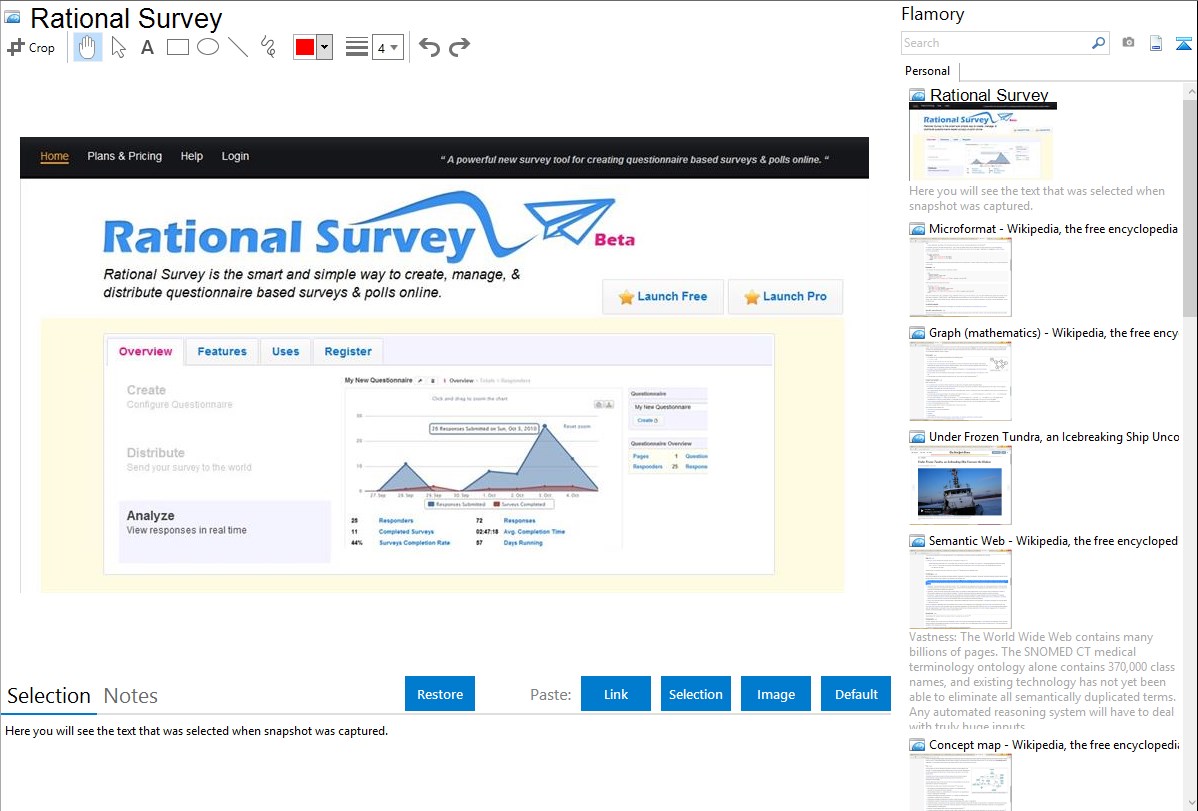Select the 'Concept map - Wikipedia' title
The image size is (1198, 811).
click(1054, 745)
